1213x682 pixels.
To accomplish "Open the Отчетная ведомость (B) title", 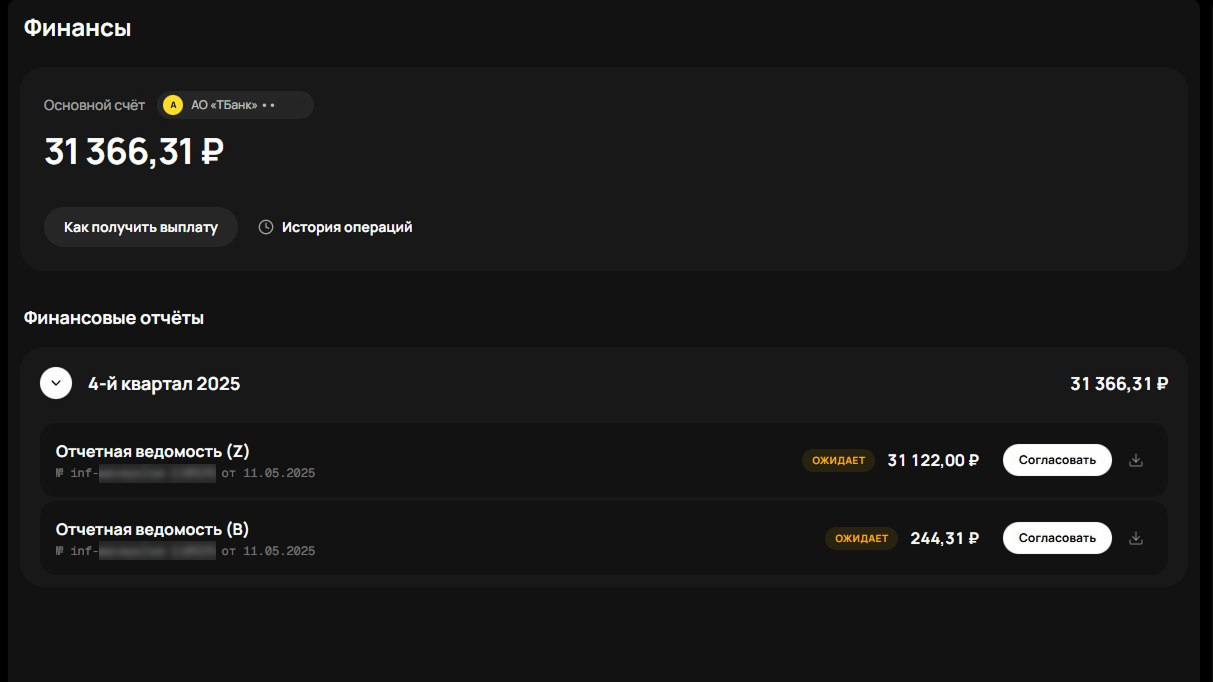I will [x=152, y=529].
